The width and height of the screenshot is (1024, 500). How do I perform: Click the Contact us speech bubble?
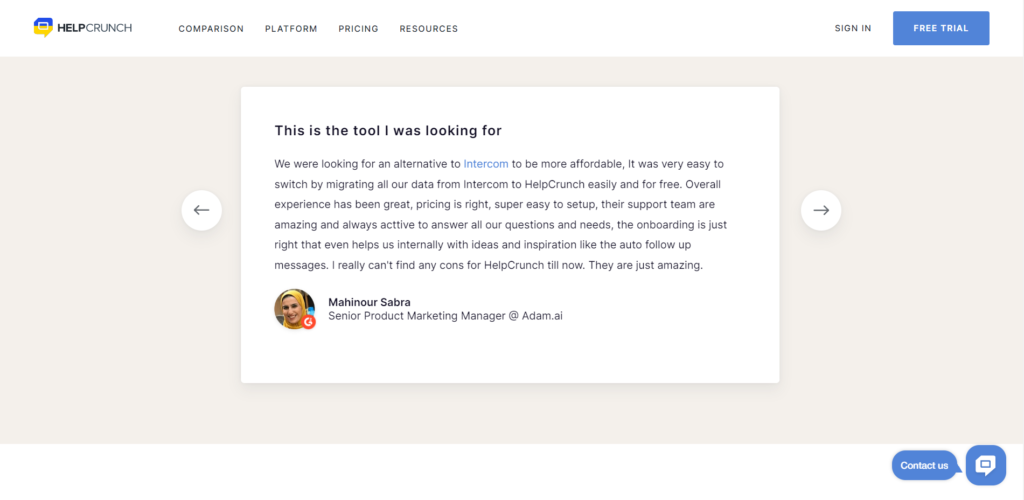pos(925,465)
